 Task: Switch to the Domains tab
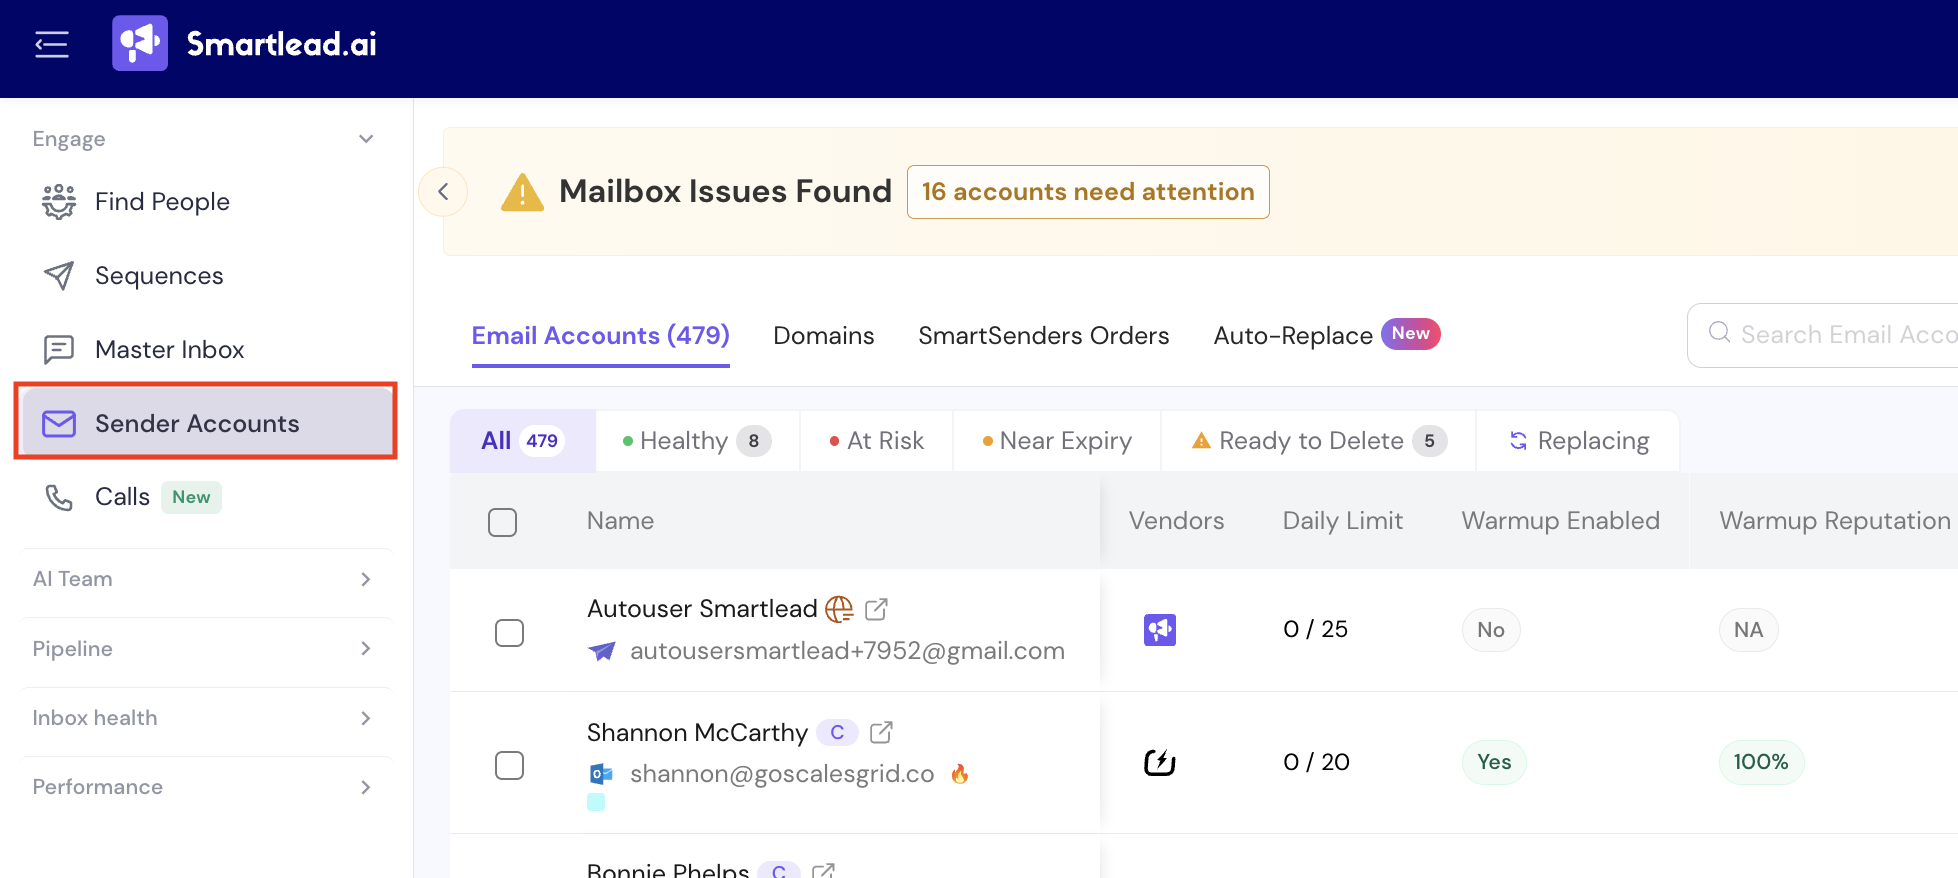(824, 336)
